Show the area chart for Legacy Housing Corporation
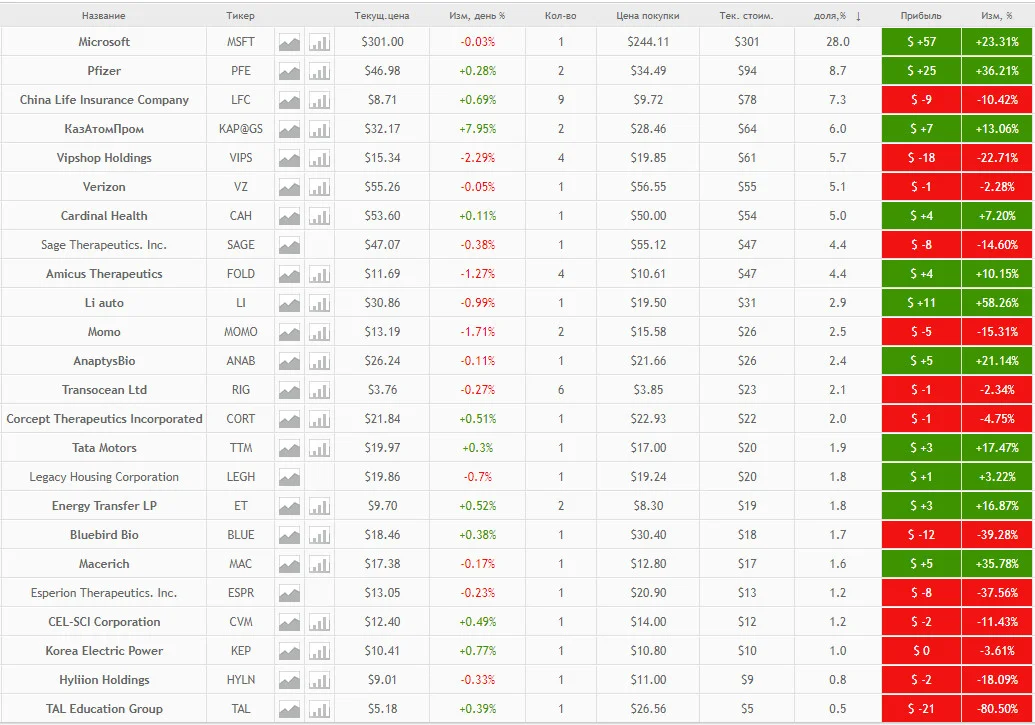1035x725 pixels. (289, 479)
